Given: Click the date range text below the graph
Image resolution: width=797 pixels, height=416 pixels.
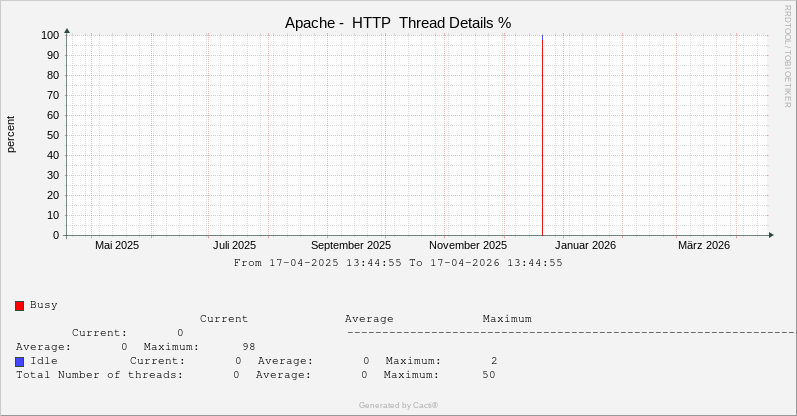Looking at the screenshot, I should click(x=398, y=263).
